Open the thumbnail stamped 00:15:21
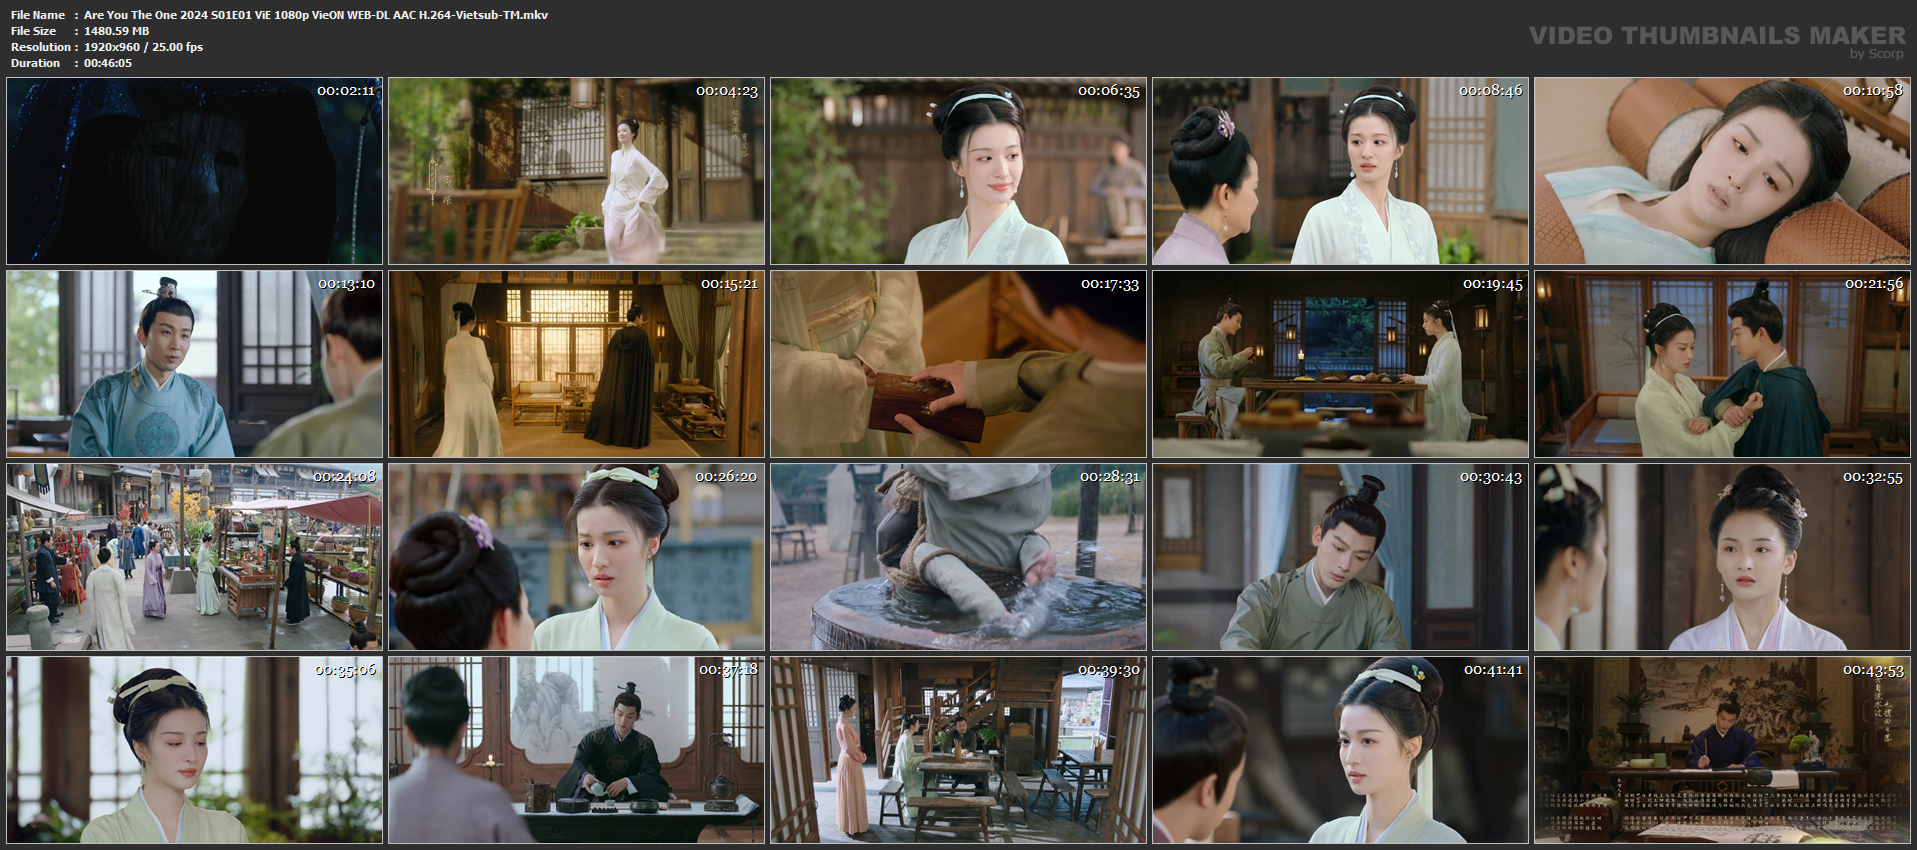Viewport: 1917px width, 850px height. click(x=576, y=364)
